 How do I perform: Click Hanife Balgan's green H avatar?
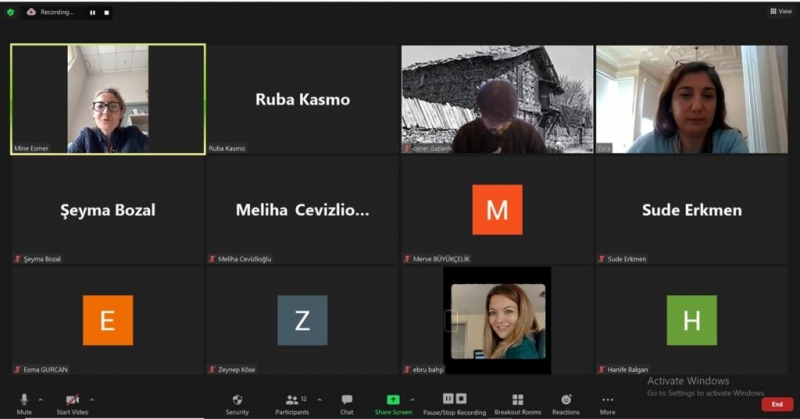(x=692, y=321)
